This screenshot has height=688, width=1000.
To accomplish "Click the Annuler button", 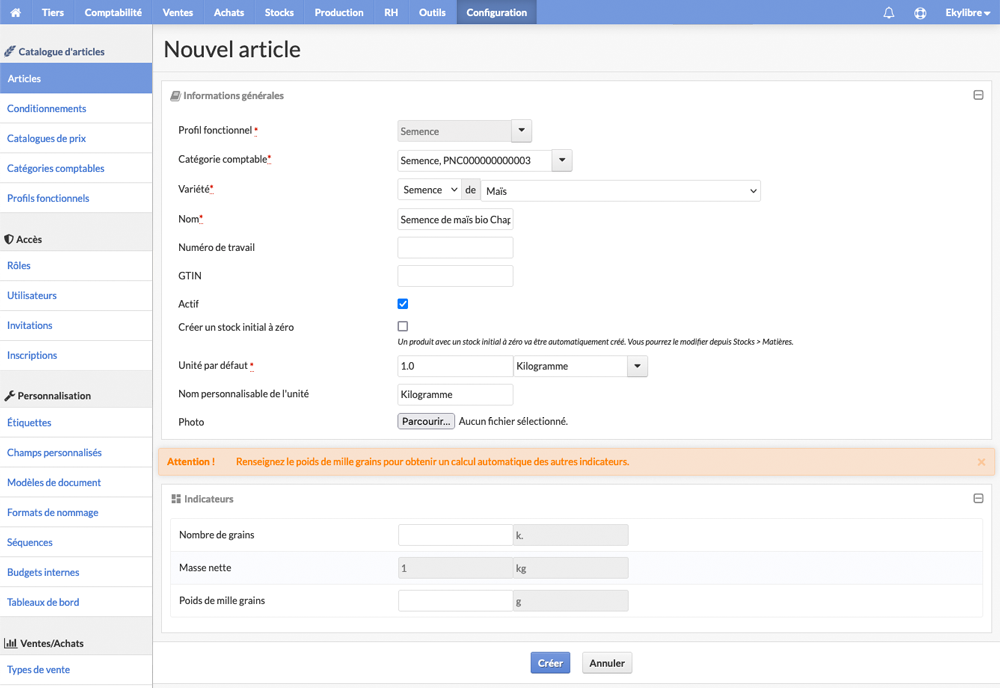I will pyautogui.click(x=607, y=663).
